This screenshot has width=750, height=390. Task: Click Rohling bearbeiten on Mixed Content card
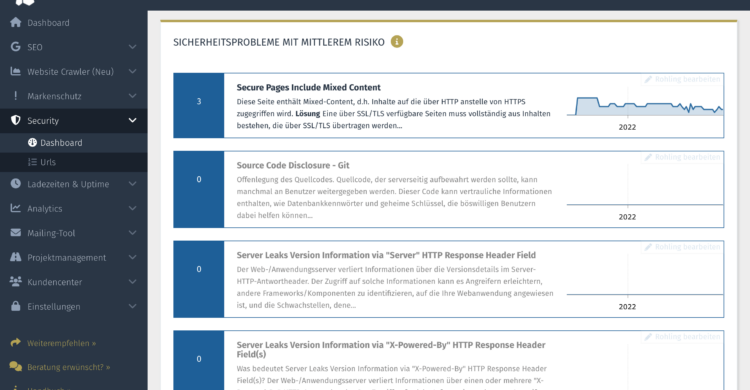click(x=682, y=79)
